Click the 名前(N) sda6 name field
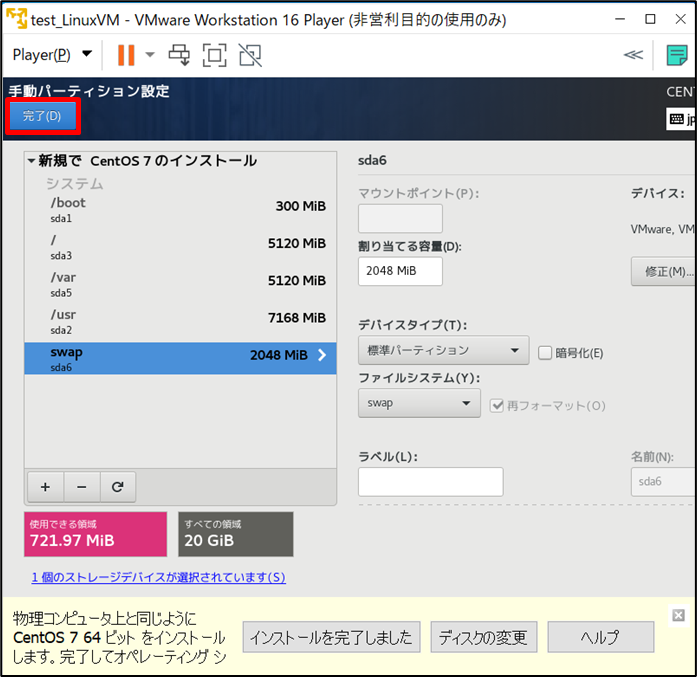The image size is (697, 677). (x=664, y=482)
